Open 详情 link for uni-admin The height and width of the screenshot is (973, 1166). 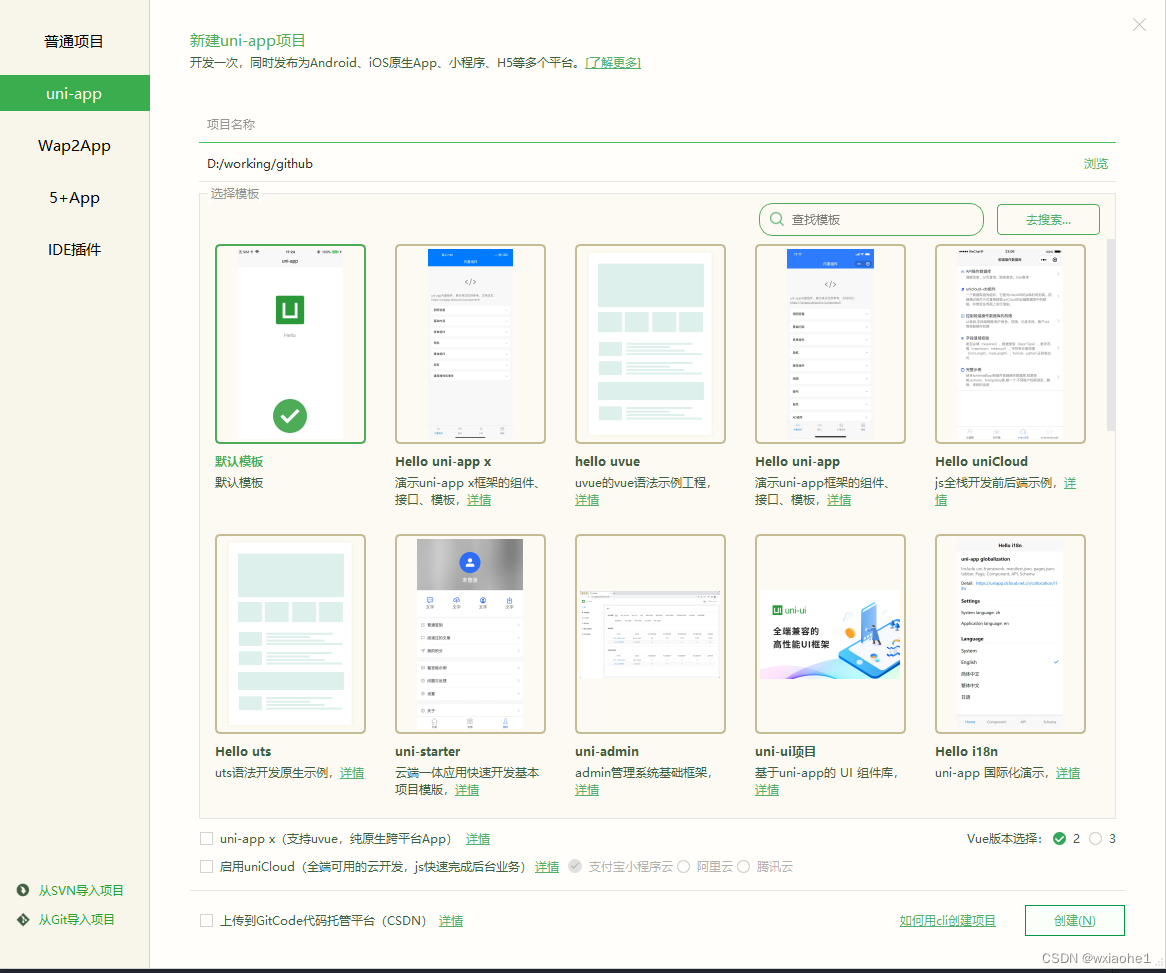(x=587, y=790)
